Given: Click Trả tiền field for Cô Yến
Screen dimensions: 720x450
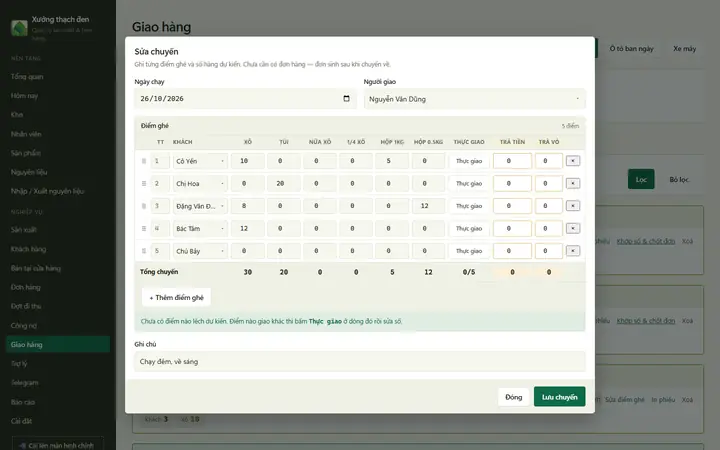Looking at the screenshot, I should pos(512,161).
